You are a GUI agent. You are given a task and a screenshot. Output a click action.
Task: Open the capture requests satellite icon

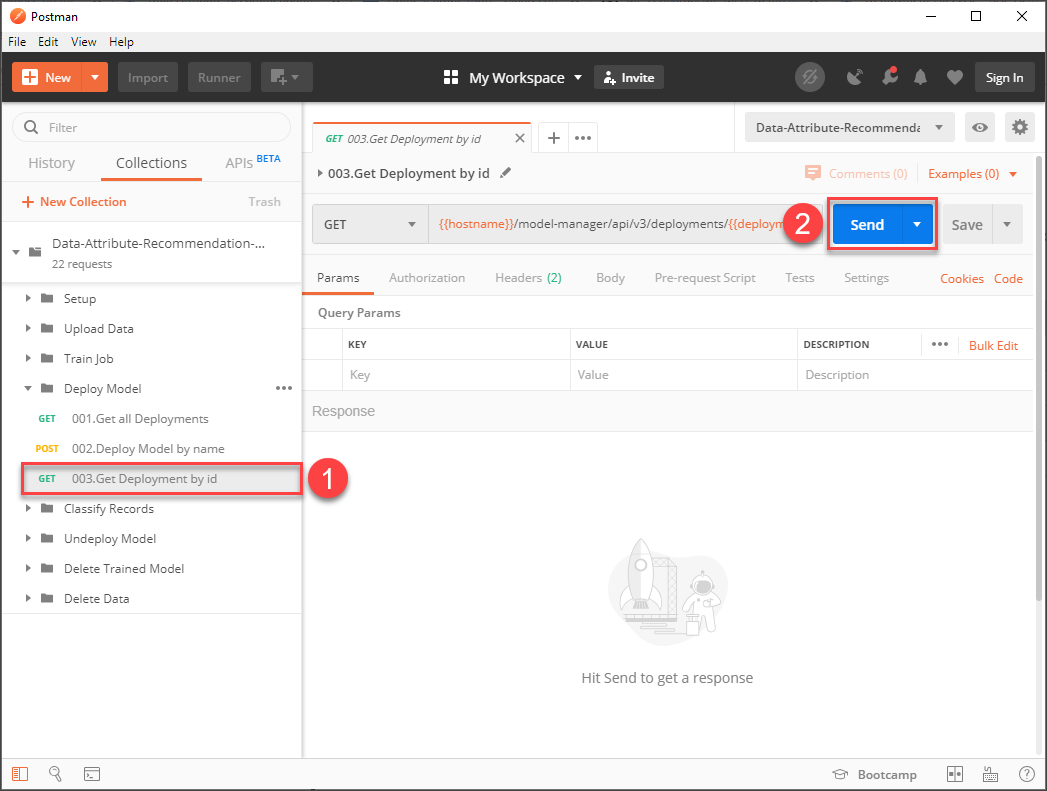pos(854,77)
